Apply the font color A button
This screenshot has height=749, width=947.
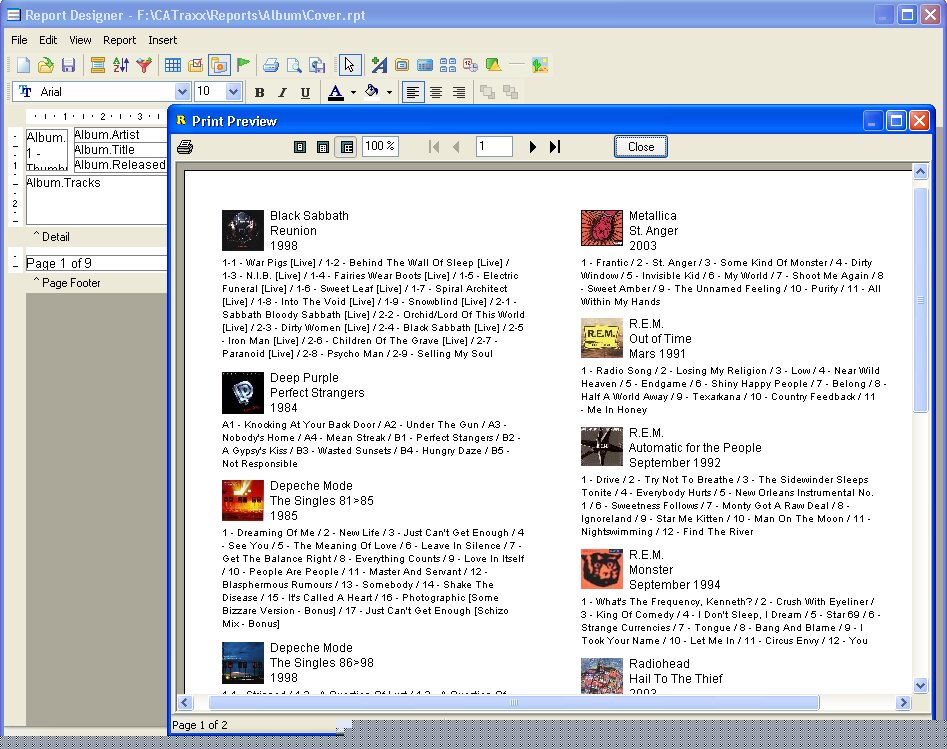336,92
